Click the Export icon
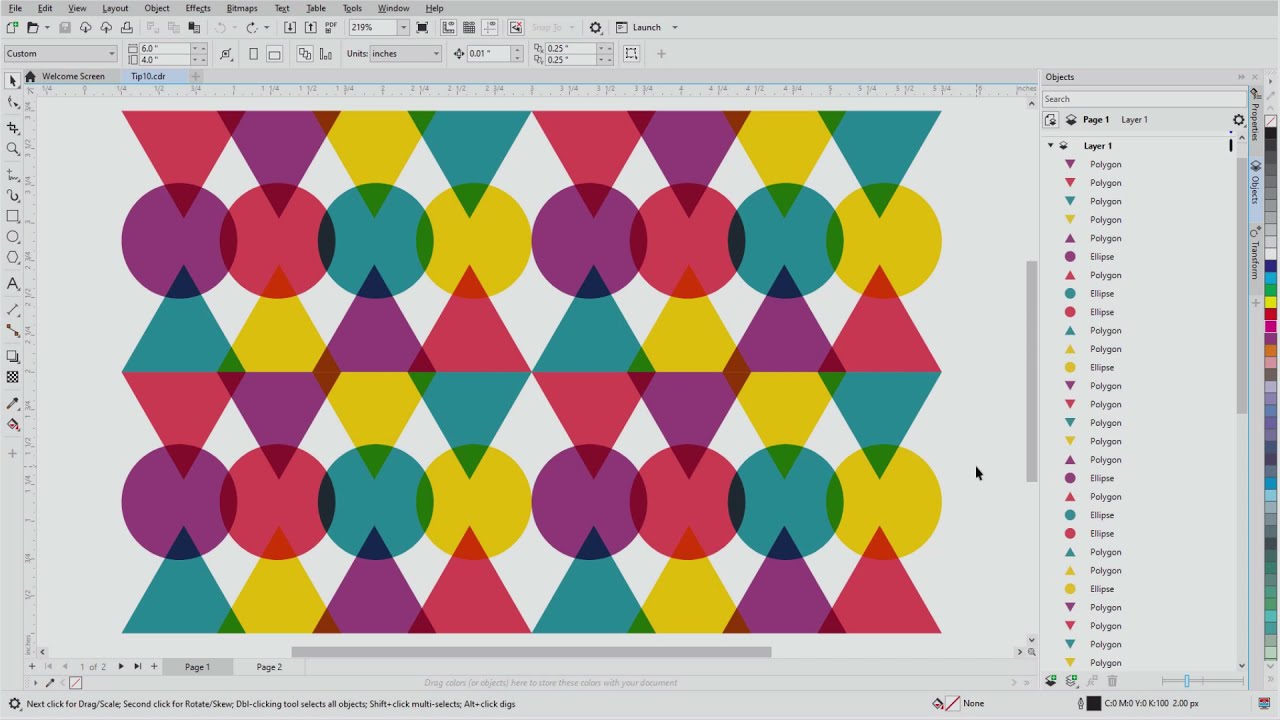The height and width of the screenshot is (720, 1280). coord(310,27)
